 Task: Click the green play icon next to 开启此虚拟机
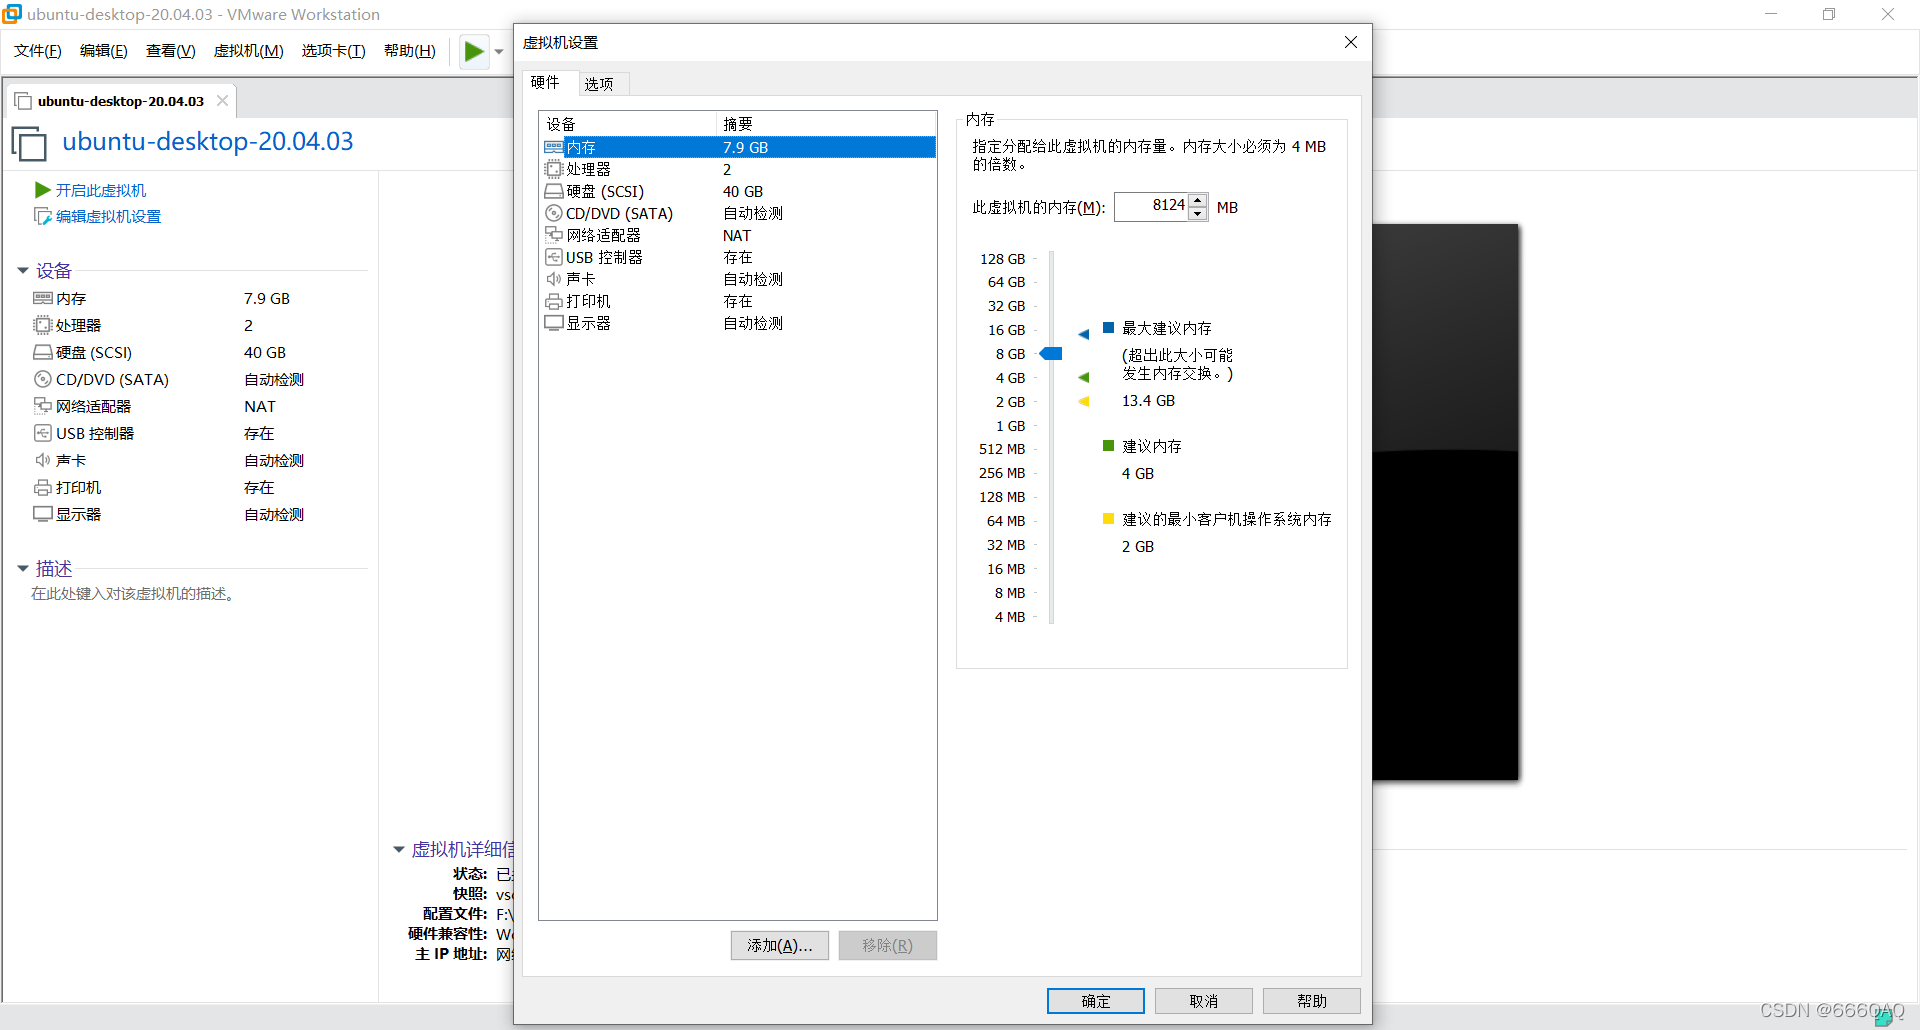[43, 190]
